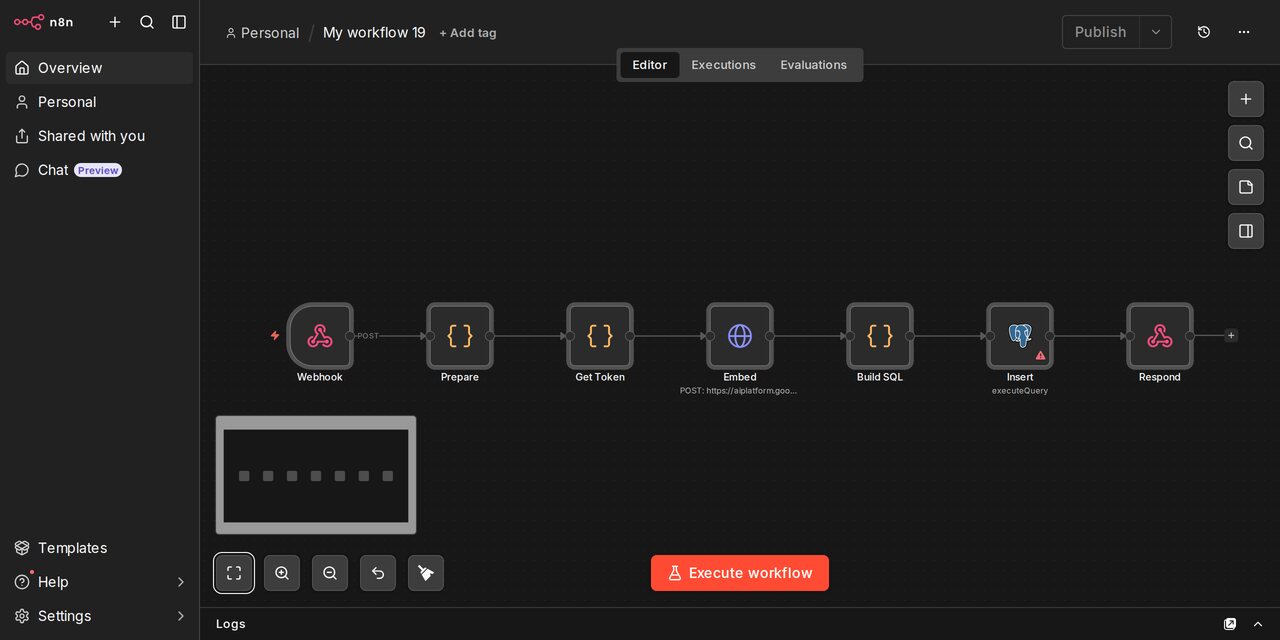The image size is (1280, 640).
Task: Click the plus connector after Respond node
Action: tap(1231, 336)
